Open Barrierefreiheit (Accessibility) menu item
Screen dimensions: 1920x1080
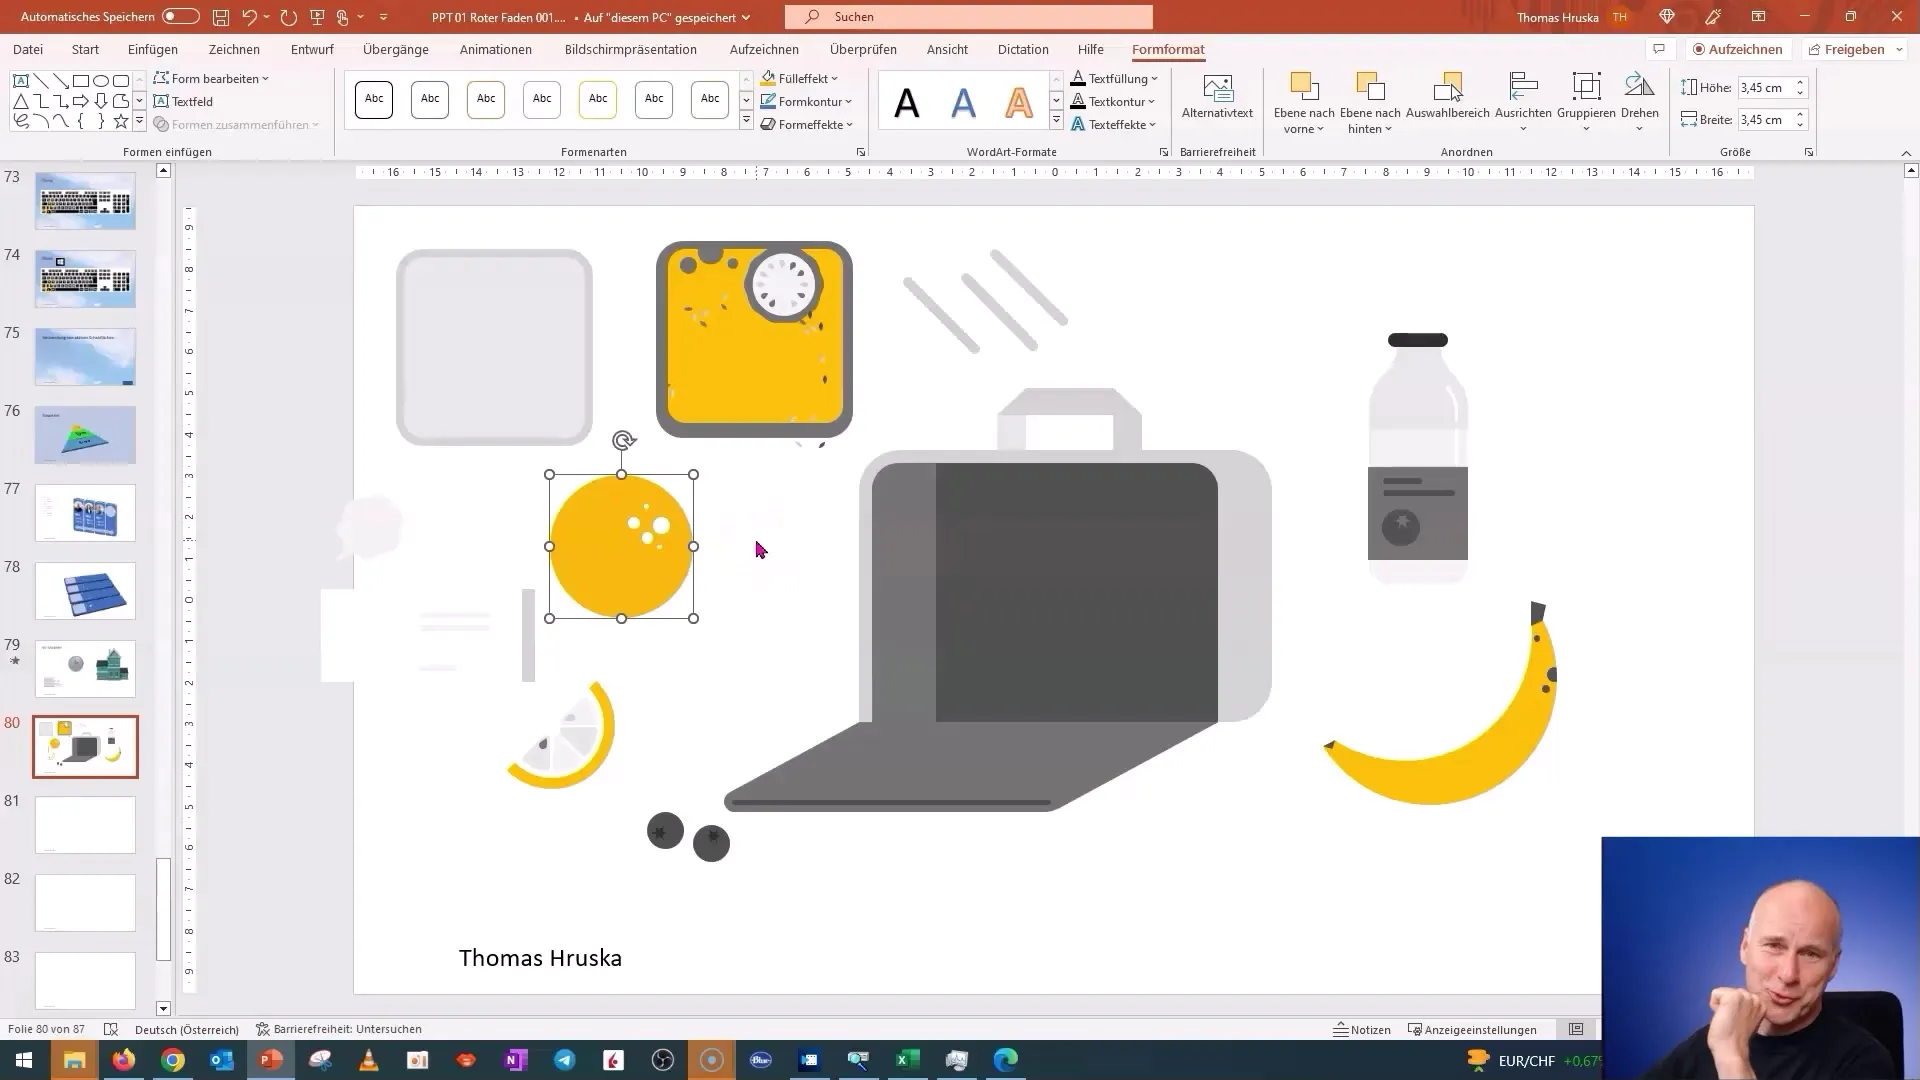pos(1218,150)
